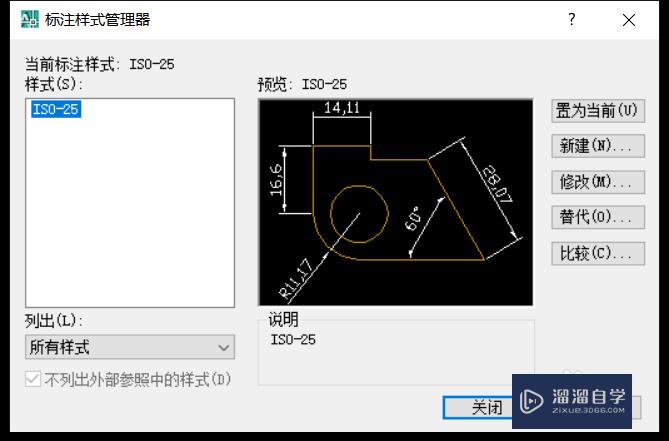Click the 样式(S): label
The height and width of the screenshot is (441, 669).
click(54, 84)
